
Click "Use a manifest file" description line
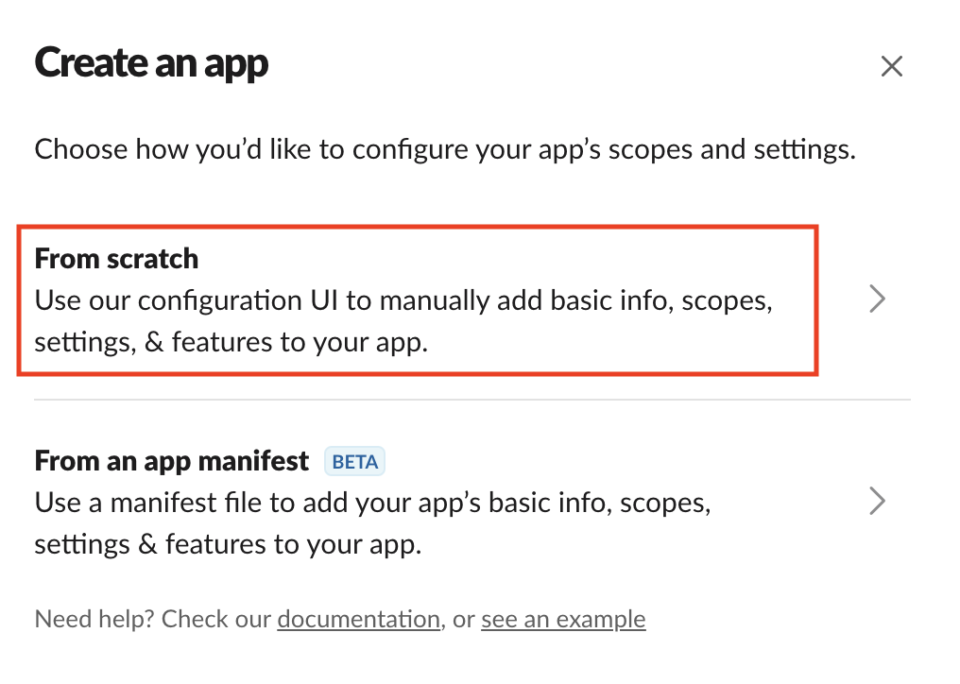click(372, 502)
